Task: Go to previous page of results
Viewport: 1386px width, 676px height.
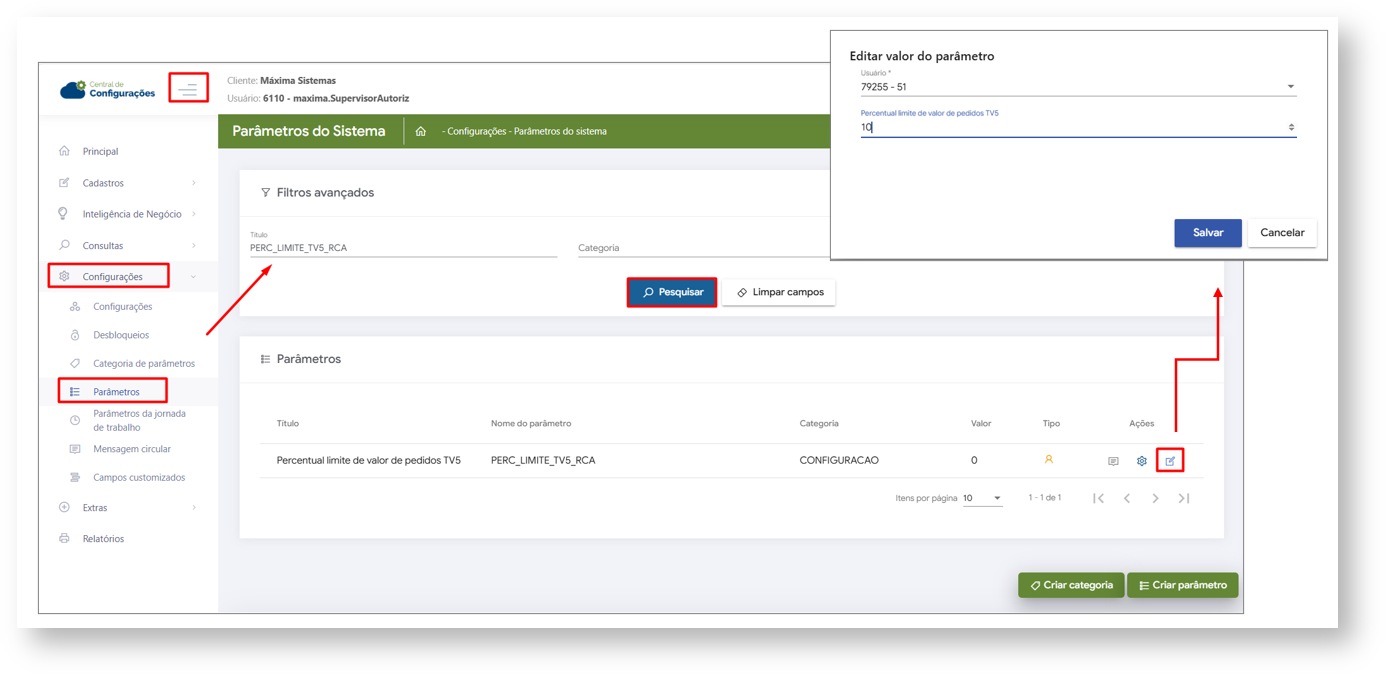Action: 1127,498
